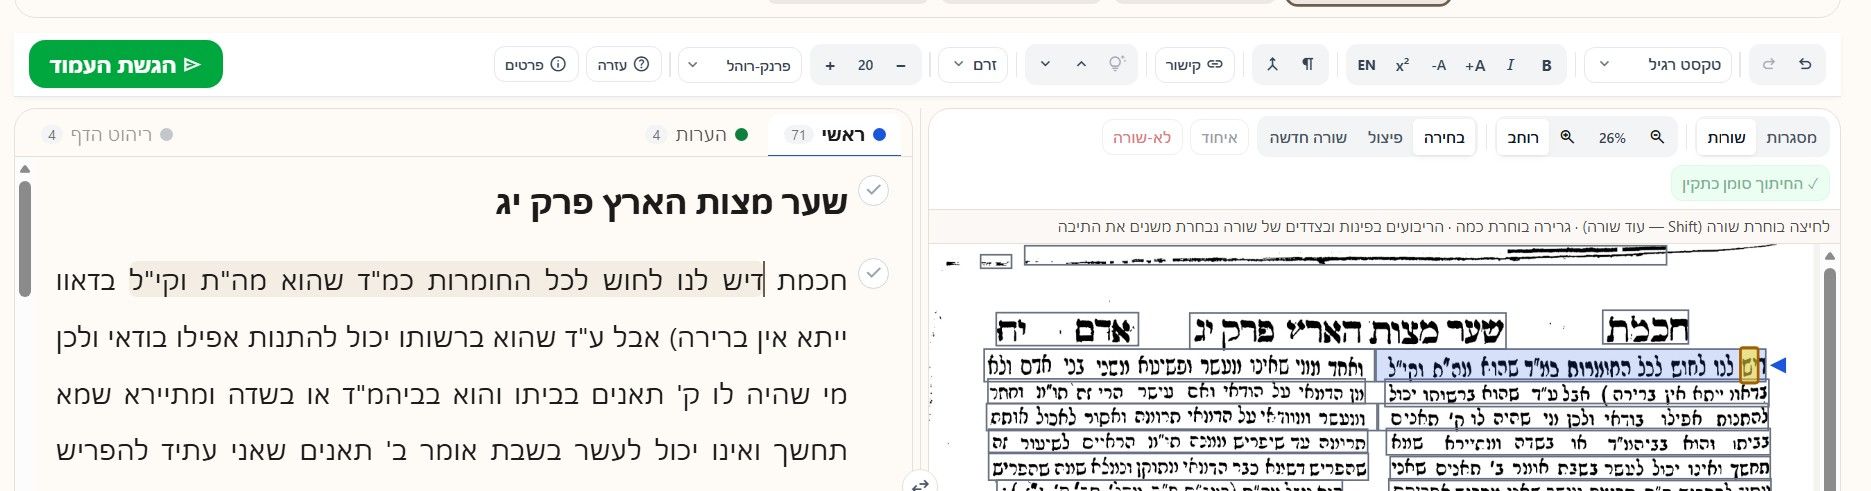1871x491 pixels.
Task: Click the text editor vertical scrollbar thumb
Action: pos(25,238)
